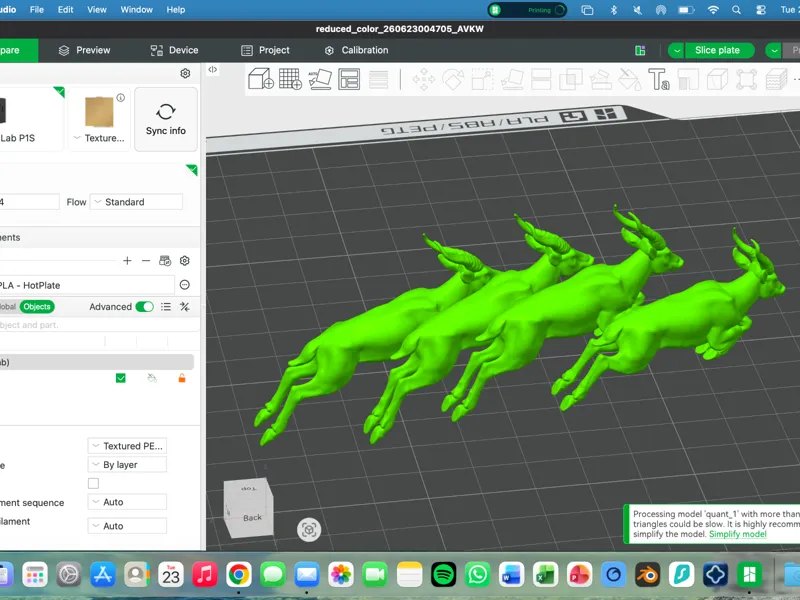
Task: Switch to the Project tab
Action: 265,50
